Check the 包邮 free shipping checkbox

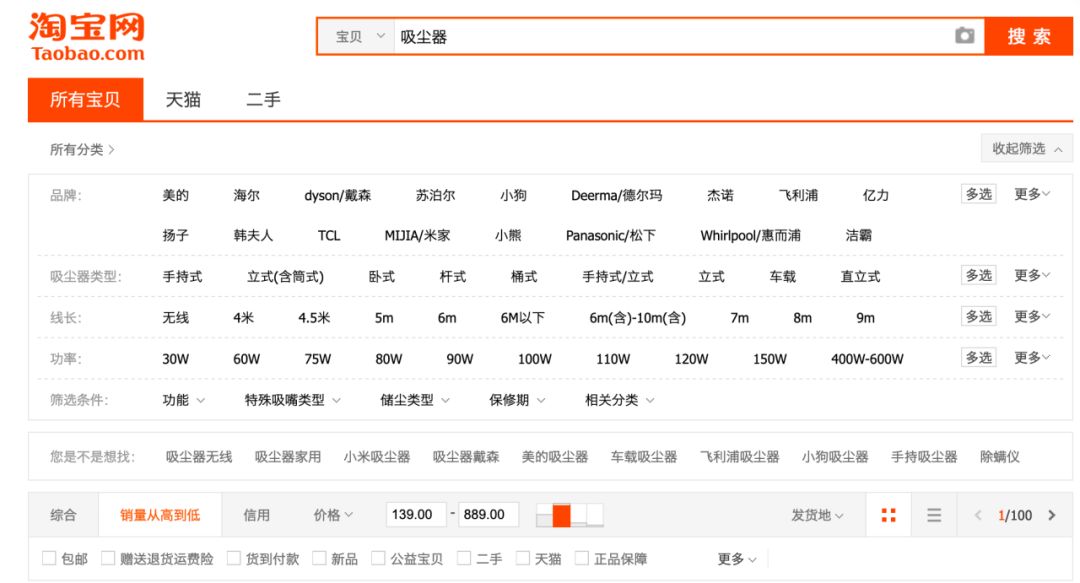pyautogui.click(x=49, y=558)
